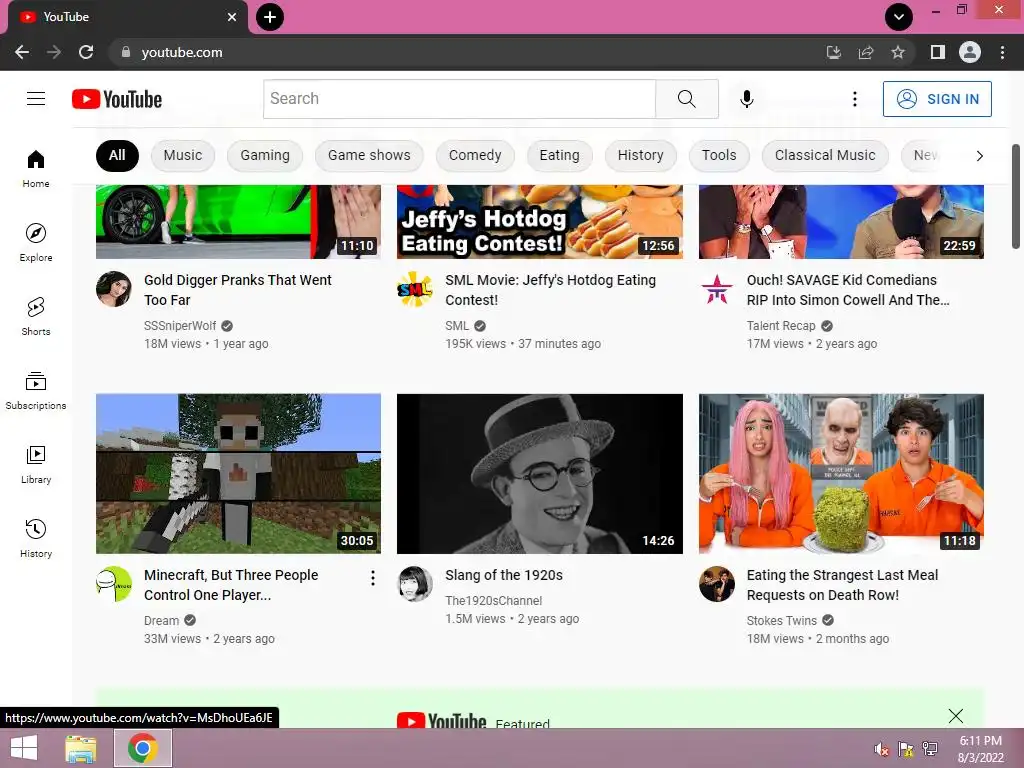Click muted volume icon in system tray
This screenshot has height=768, width=1024.
[x=882, y=749]
